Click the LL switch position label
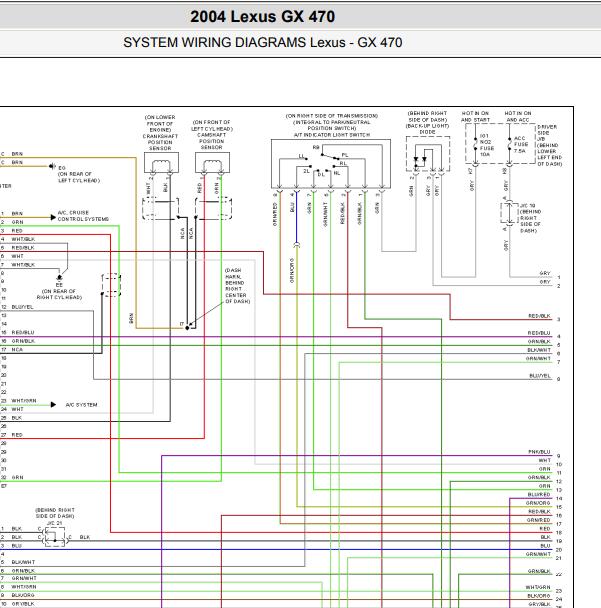Viewport: 601px width, 608px height. click(301, 156)
